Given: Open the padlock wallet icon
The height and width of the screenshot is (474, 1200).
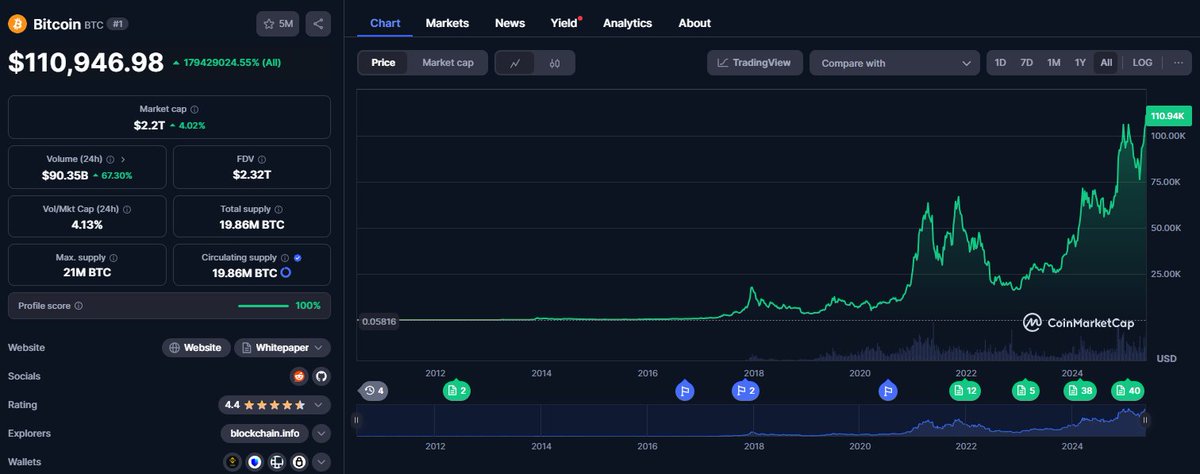Looking at the screenshot, I should pos(300,462).
